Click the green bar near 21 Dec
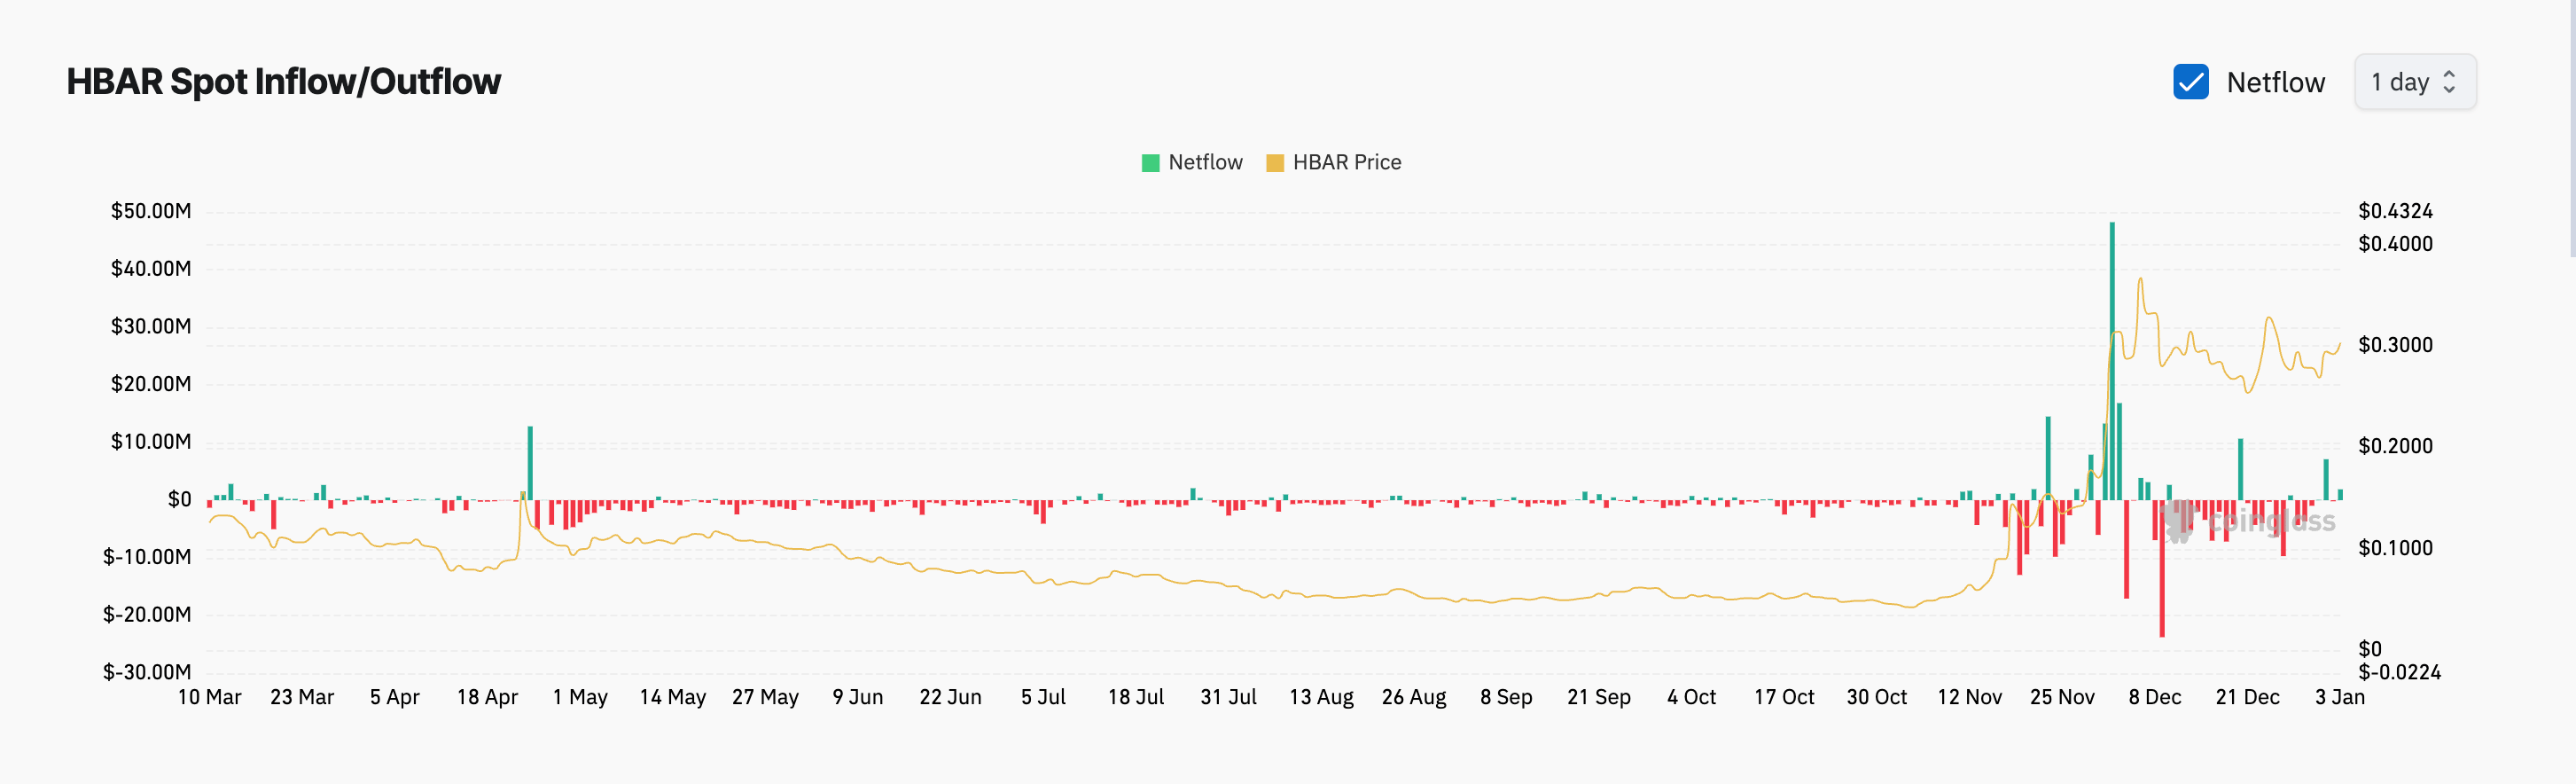This screenshot has width=2576, height=784. tap(2240, 469)
